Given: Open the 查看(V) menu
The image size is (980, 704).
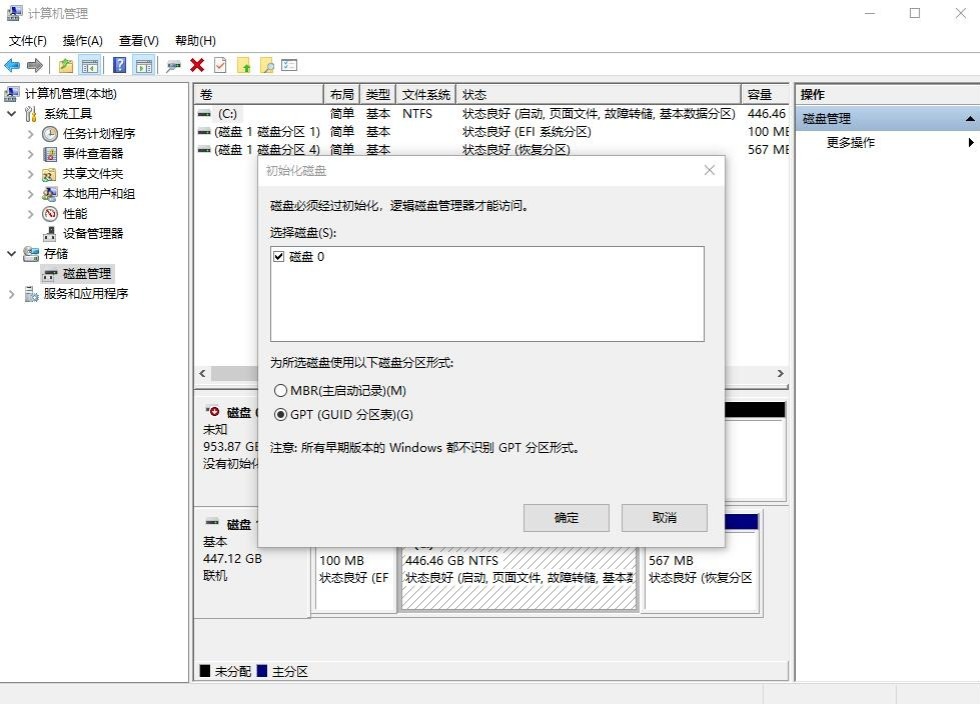Looking at the screenshot, I should pyautogui.click(x=138, y=41).
